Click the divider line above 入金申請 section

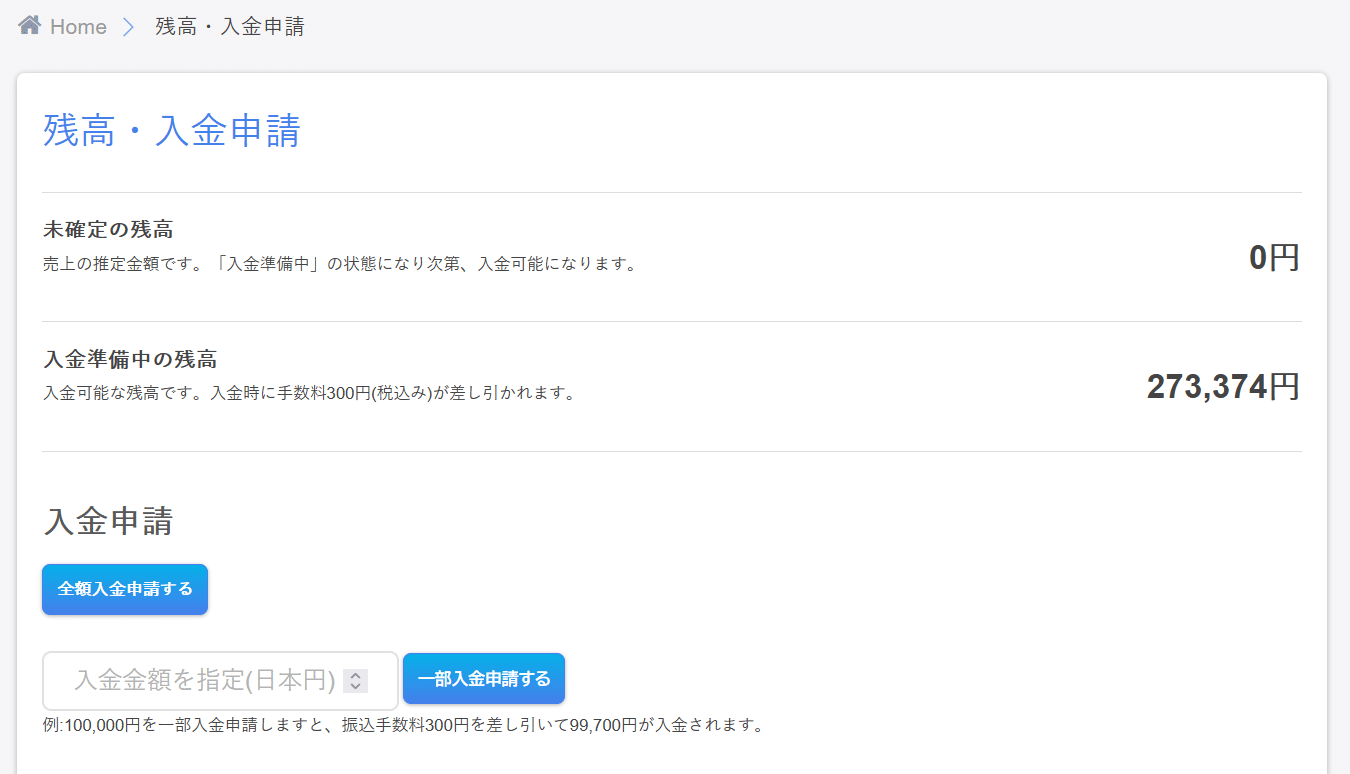[x=672, y=452]
